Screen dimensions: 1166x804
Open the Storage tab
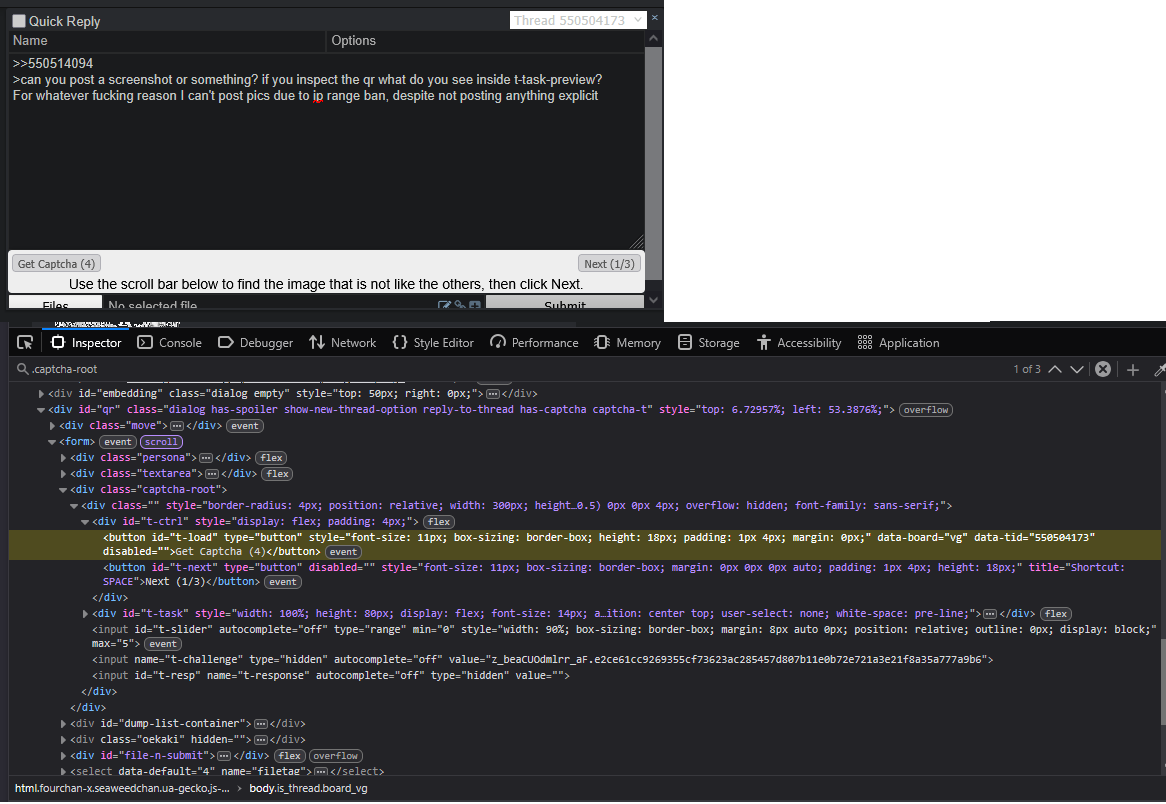(x=708, y=343)
